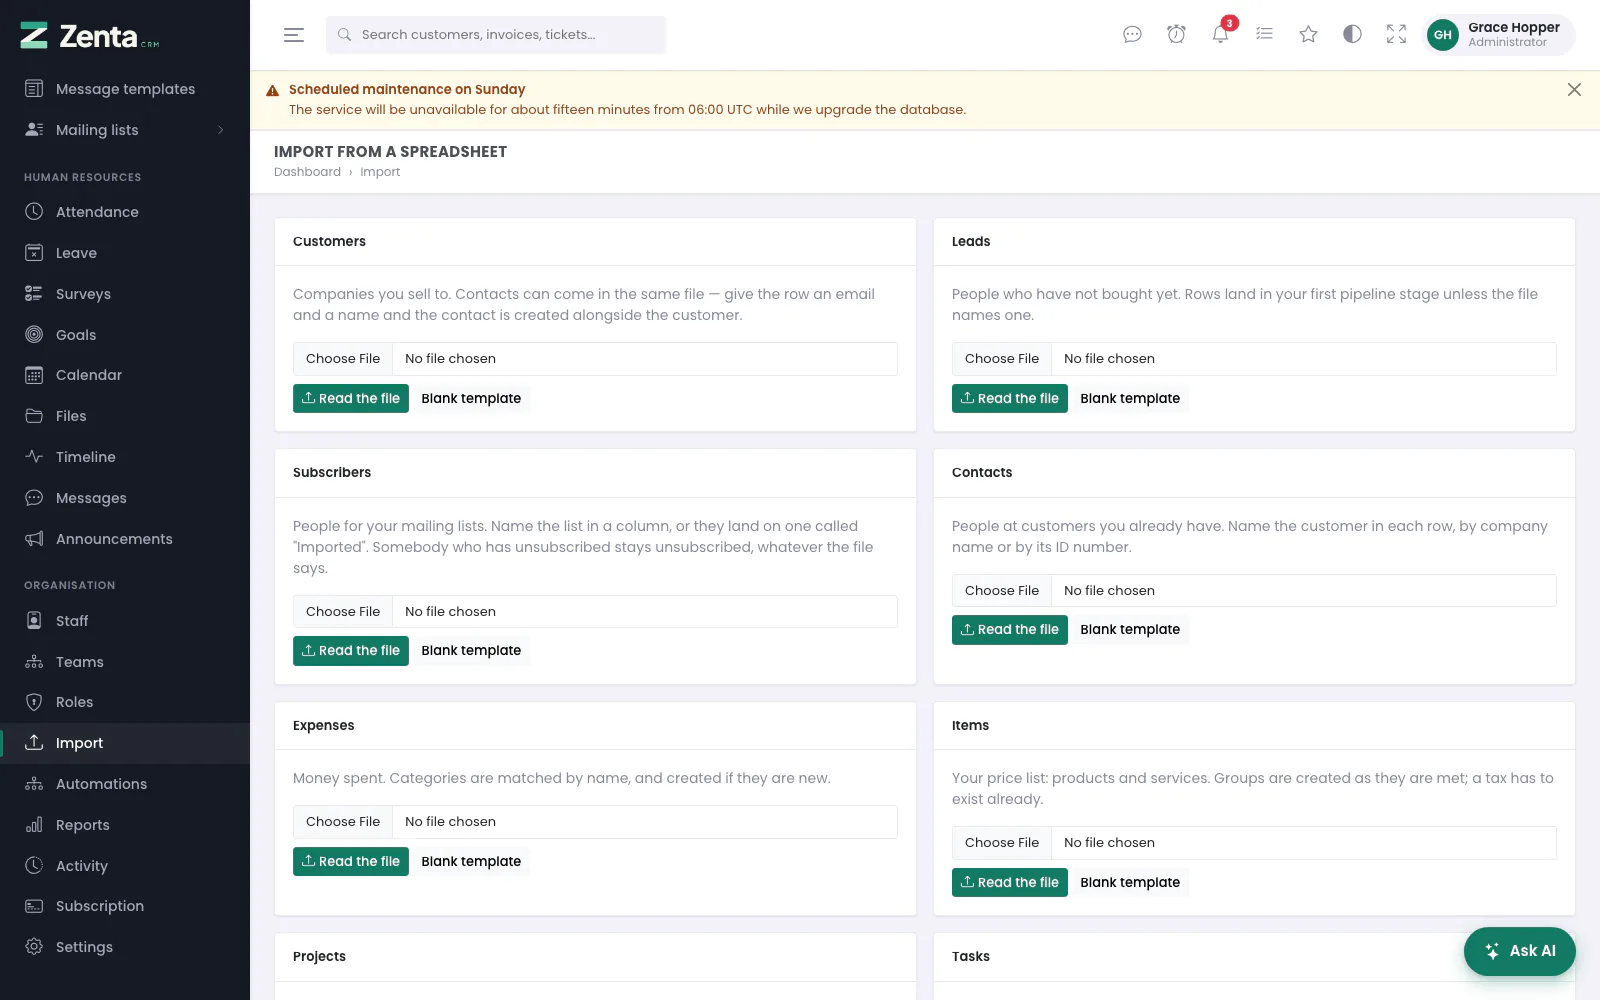Open the Messages icon item
The height and width of the screenshot is (1000, 1600).
click(x=125, y=498)
